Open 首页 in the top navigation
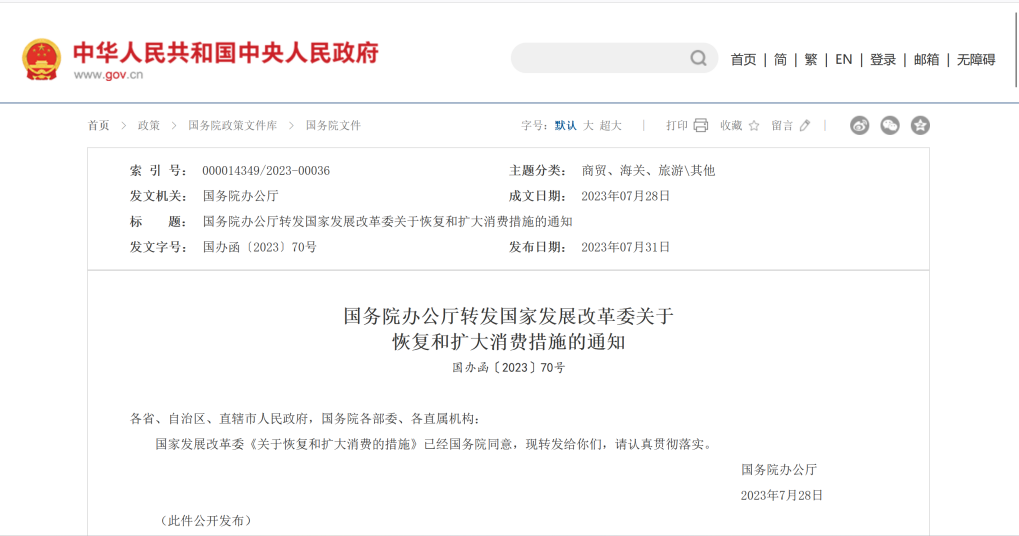The image size is (1019, 536). tap(743, 60)
